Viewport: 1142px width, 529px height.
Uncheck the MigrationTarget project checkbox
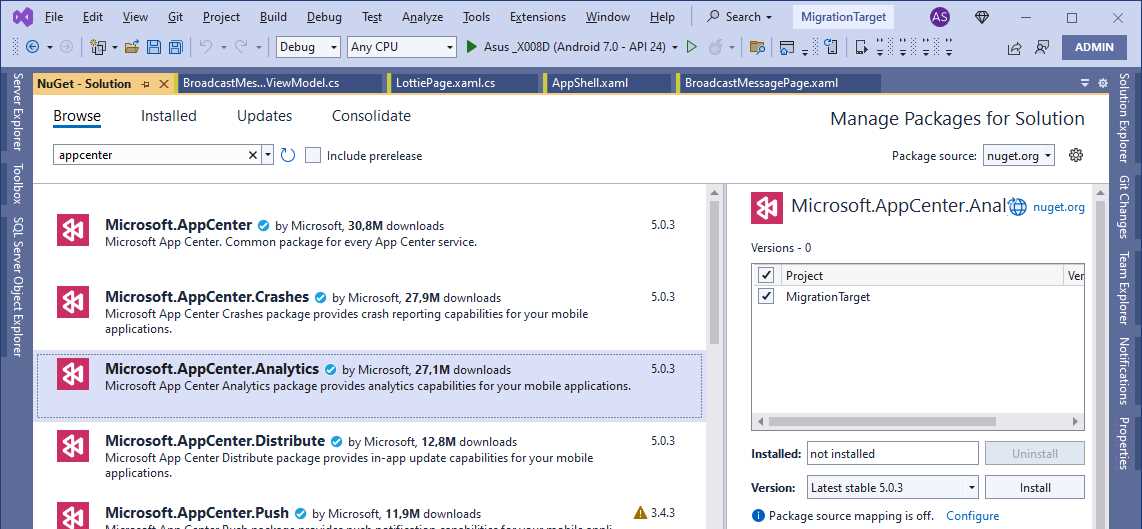[x=765, y=297]
